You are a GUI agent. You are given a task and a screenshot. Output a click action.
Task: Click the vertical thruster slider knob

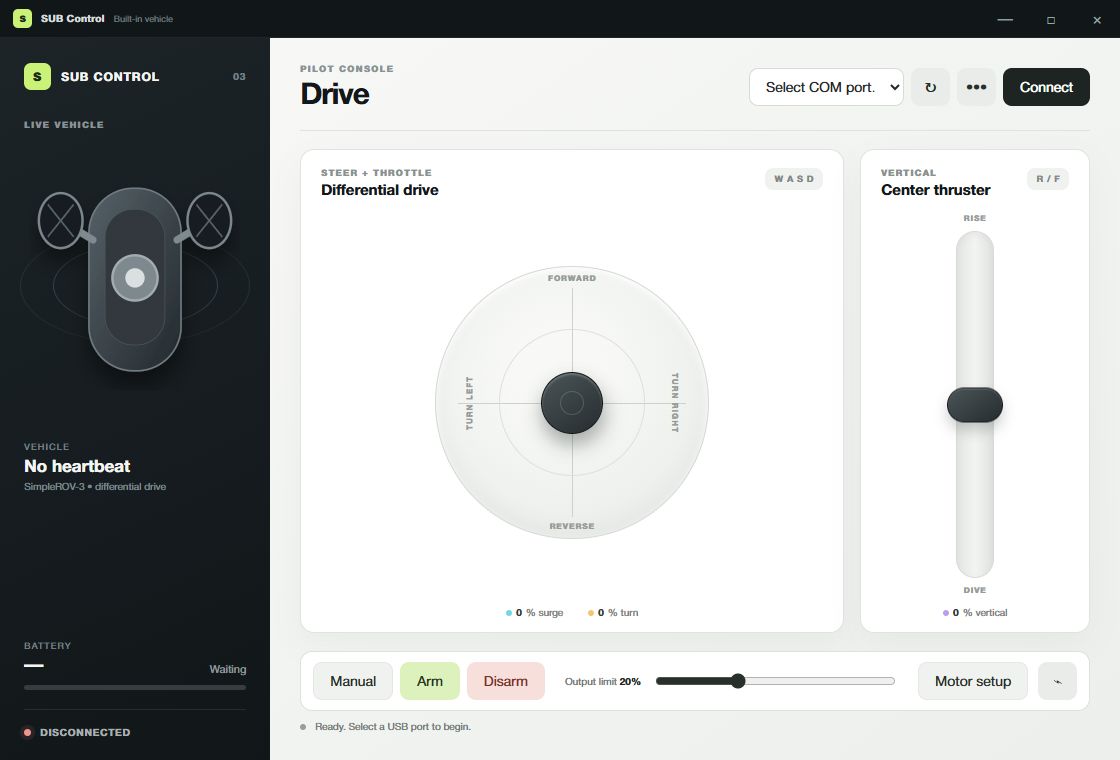point(974,405)
